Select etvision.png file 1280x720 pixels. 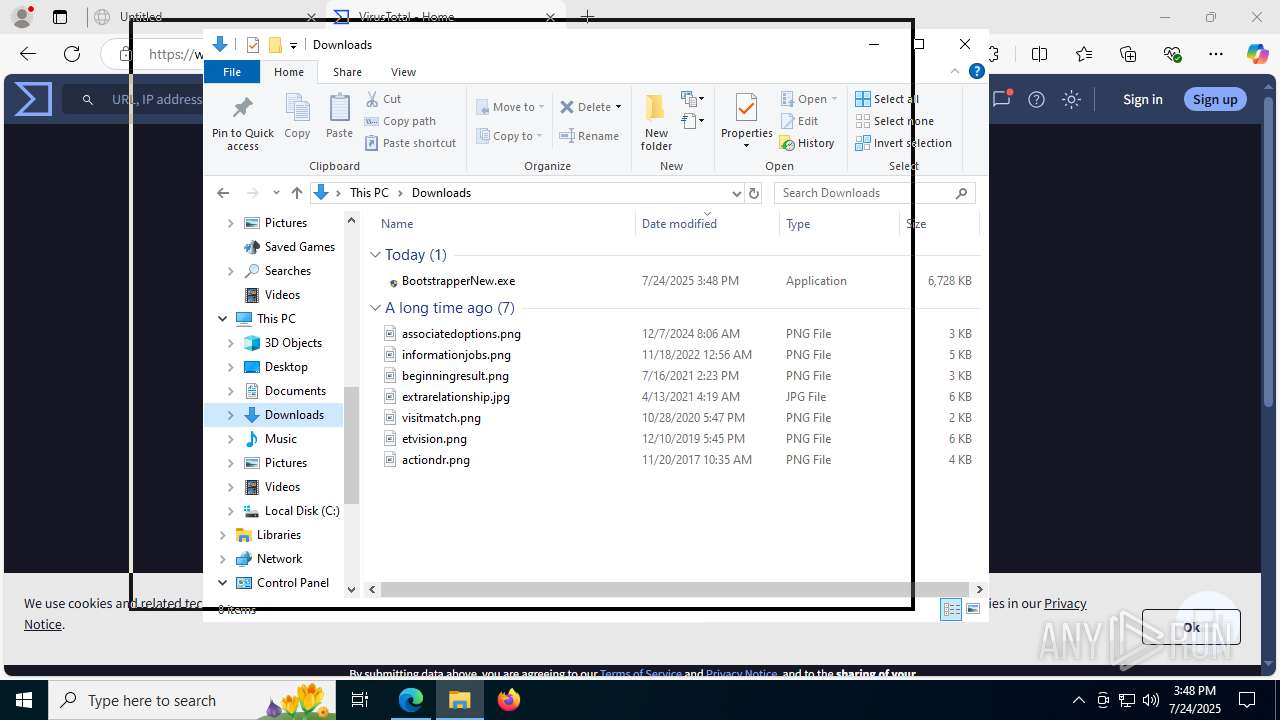[x=434, y=439]
